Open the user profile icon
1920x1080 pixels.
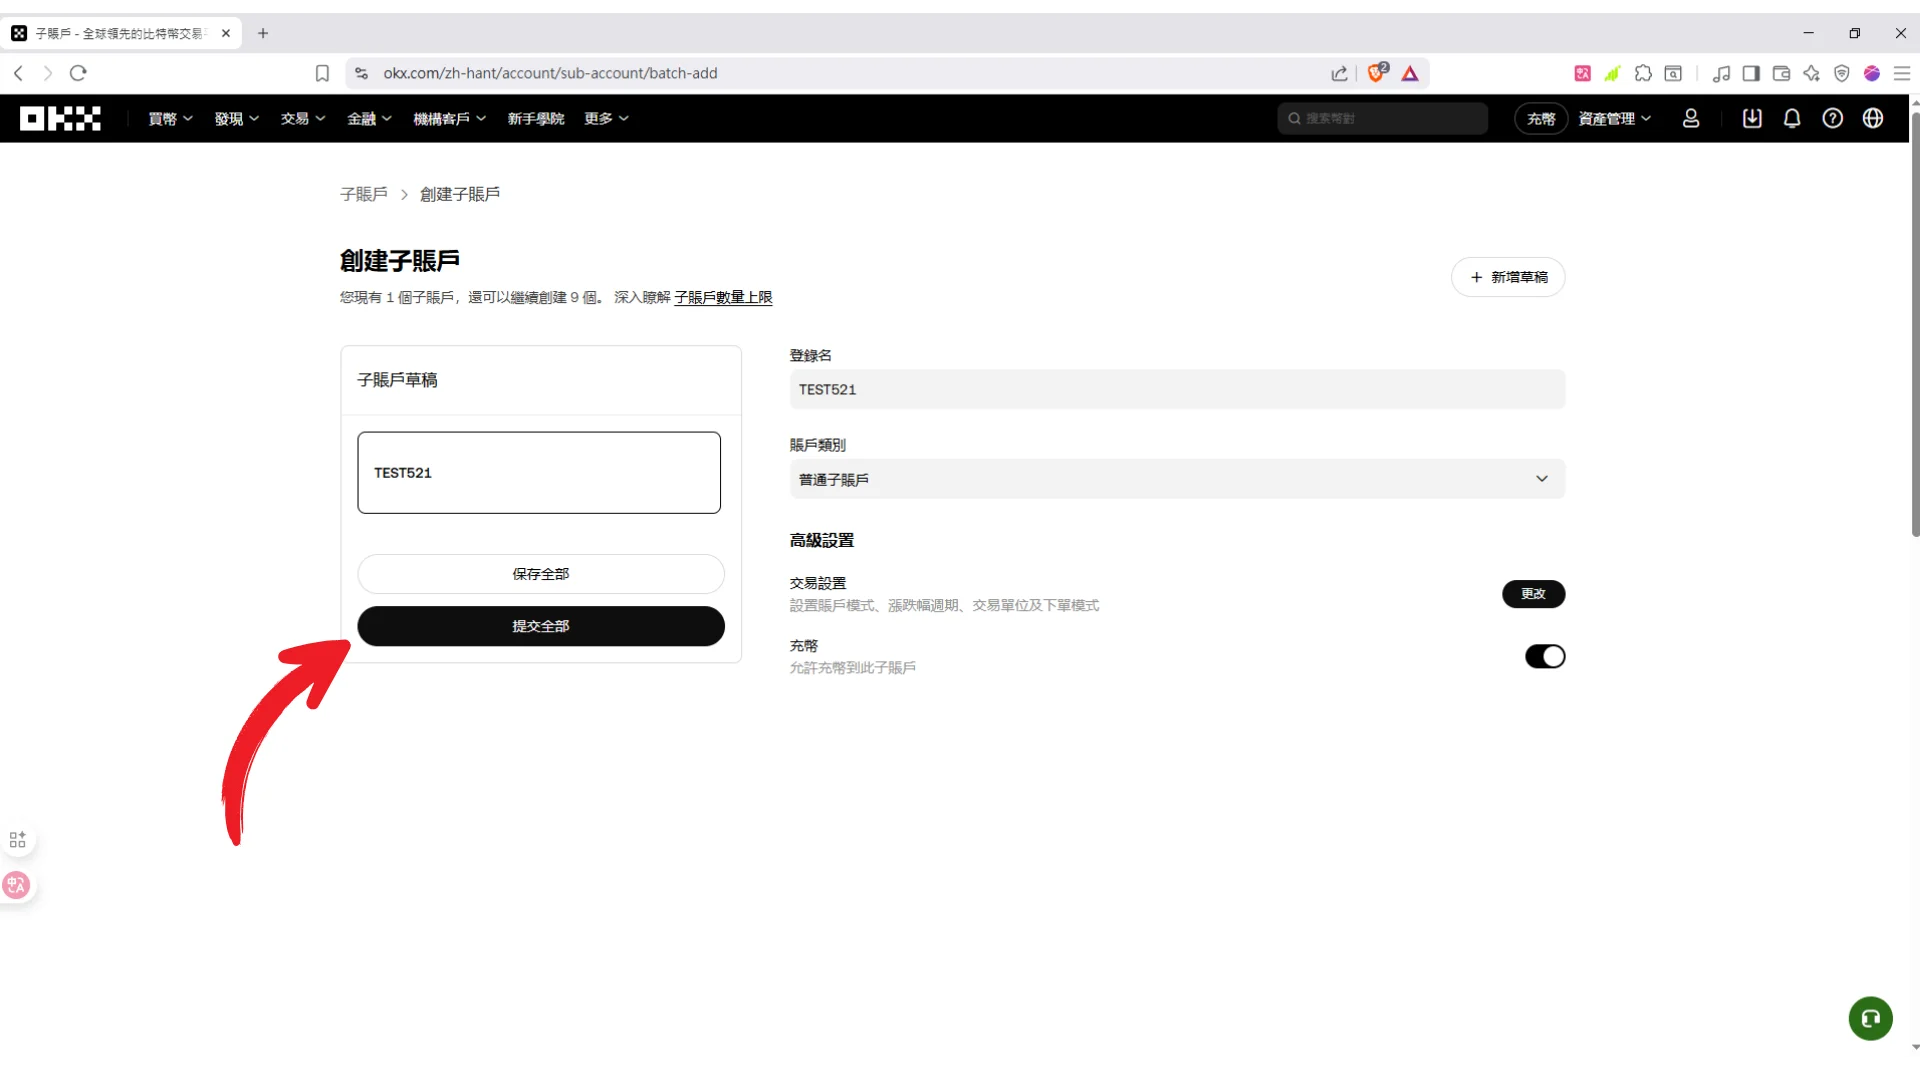1691,118
